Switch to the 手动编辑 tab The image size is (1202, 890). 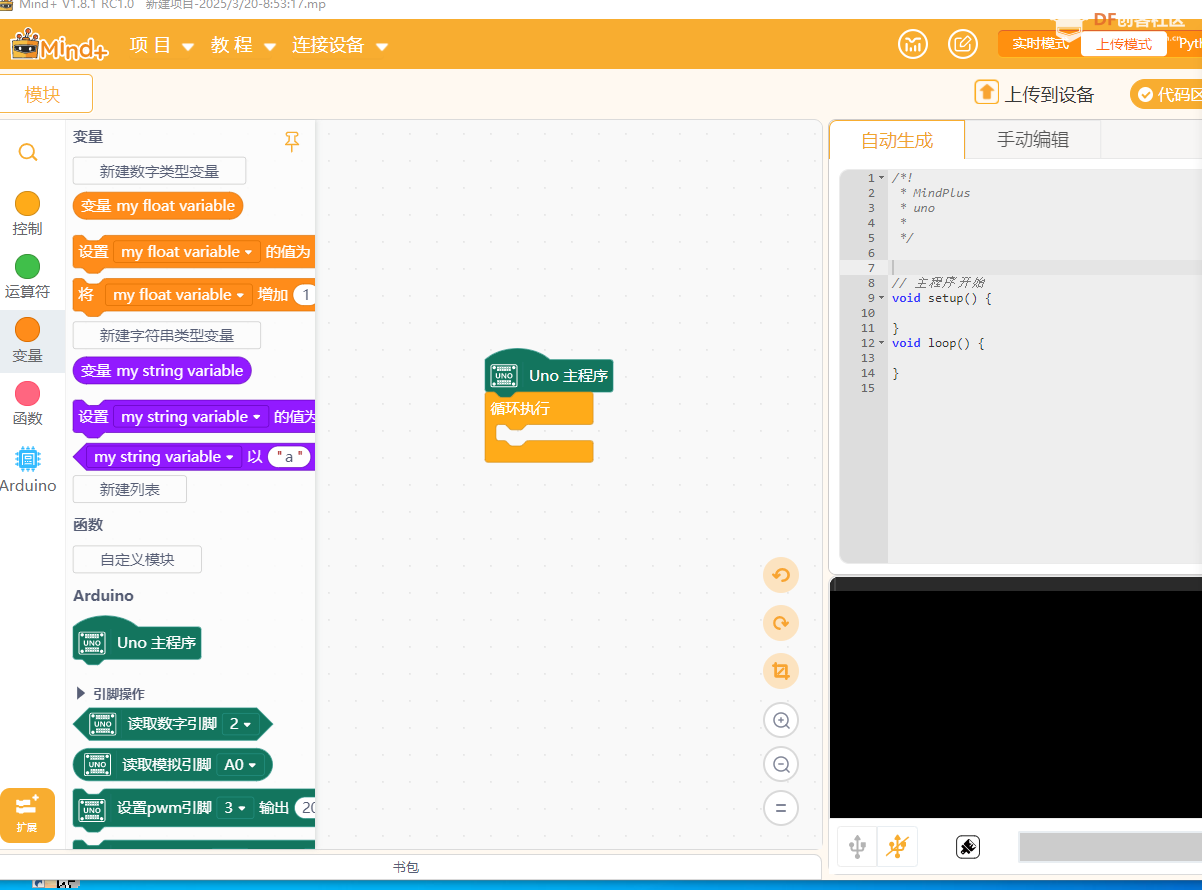[x=1033, y=140]
